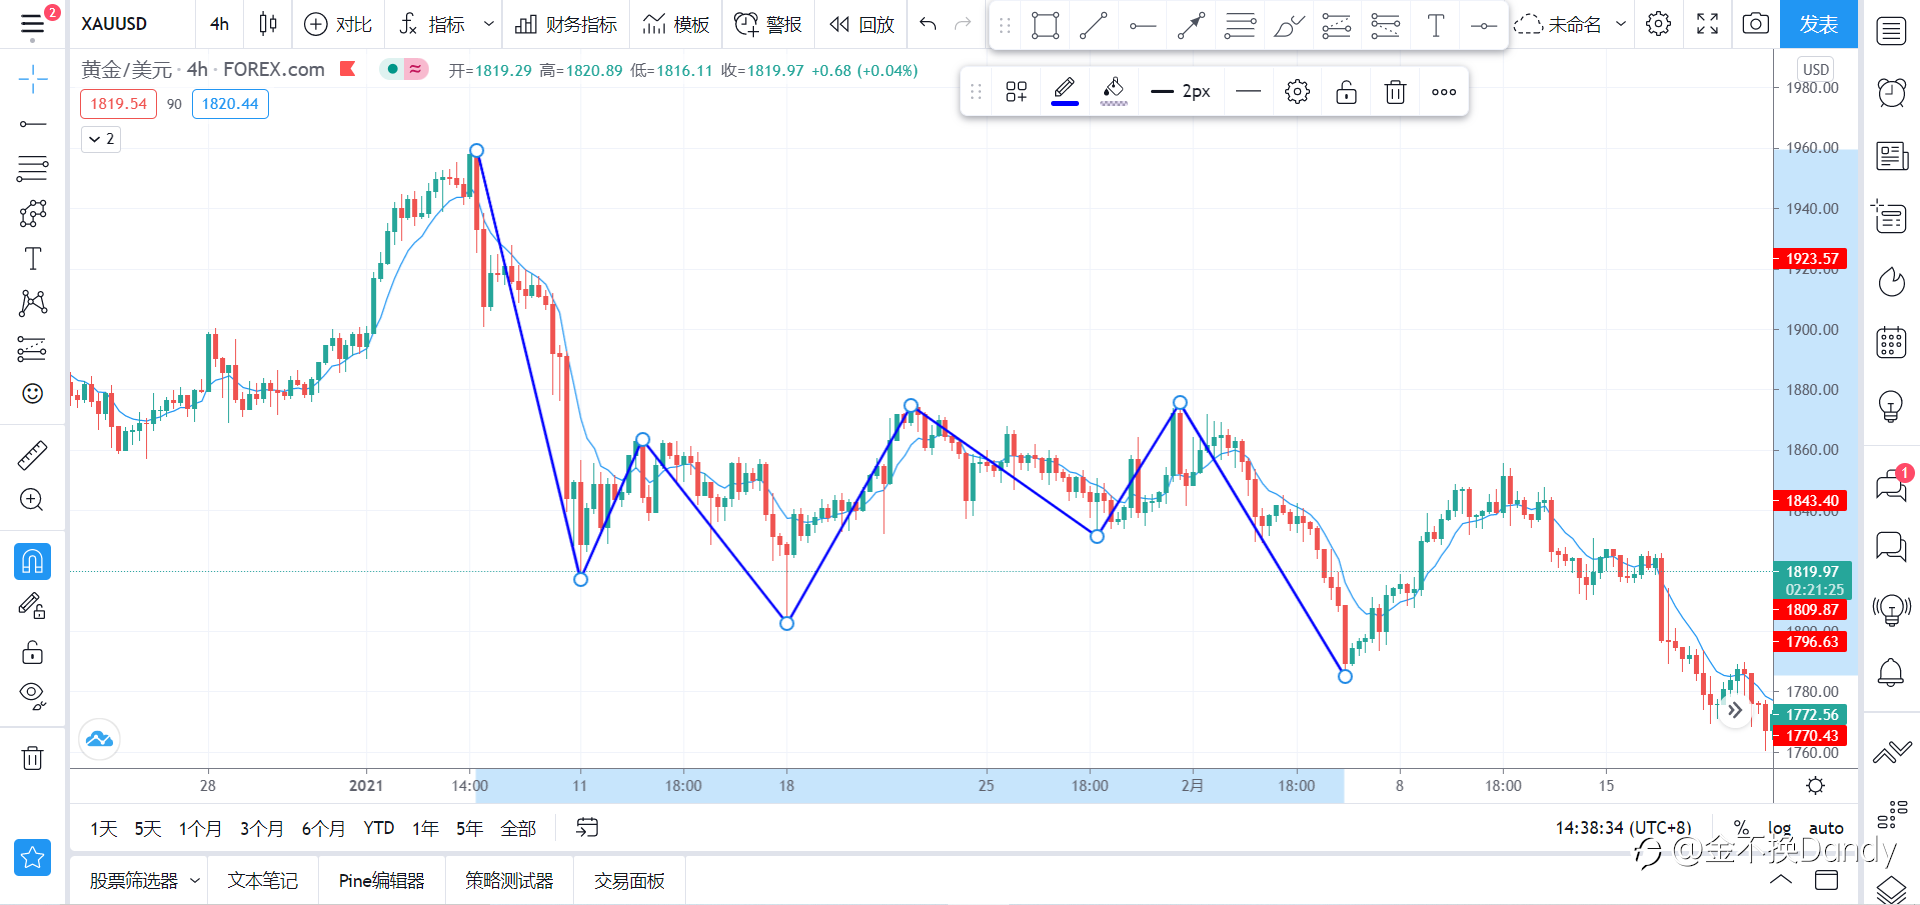The image size is (1920, 905).
Task: Open the 财务指标 menu
Action: (566, 24)
